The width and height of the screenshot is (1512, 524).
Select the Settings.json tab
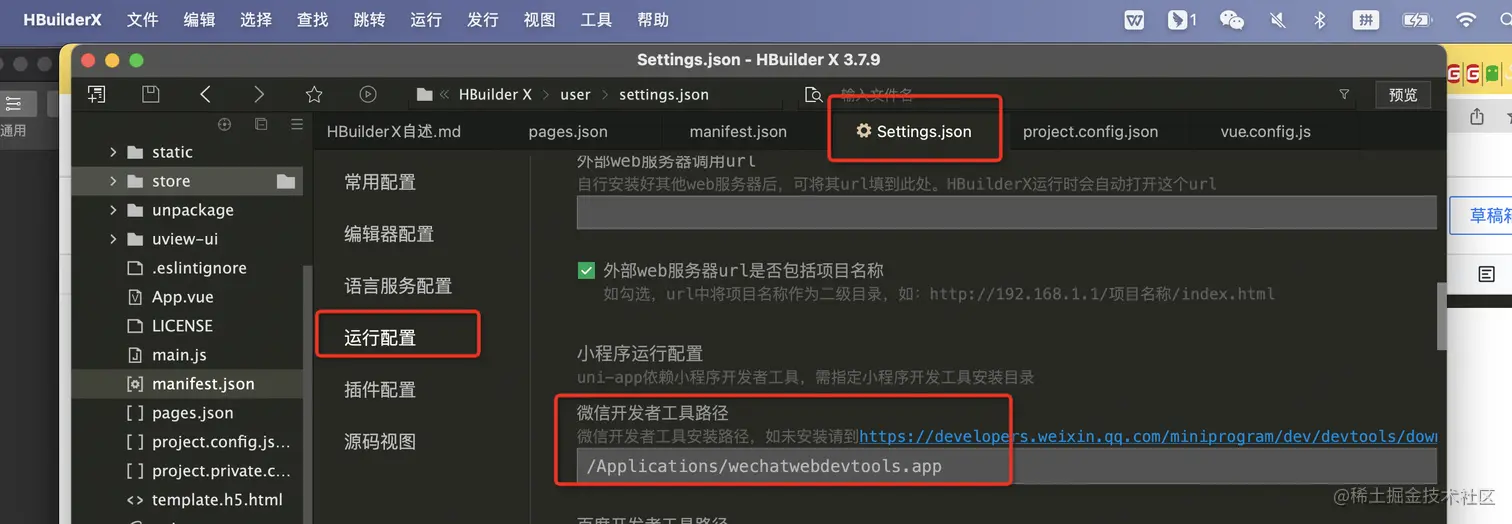913,131
